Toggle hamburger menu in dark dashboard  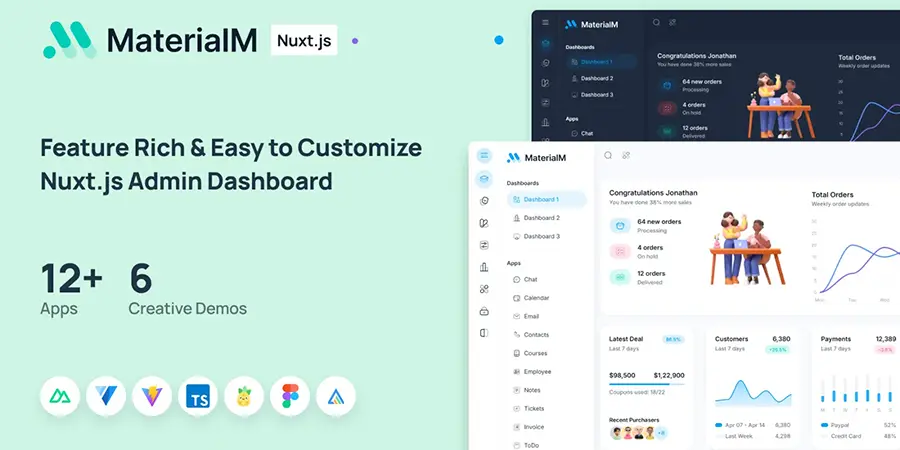(x=545, y=23)
